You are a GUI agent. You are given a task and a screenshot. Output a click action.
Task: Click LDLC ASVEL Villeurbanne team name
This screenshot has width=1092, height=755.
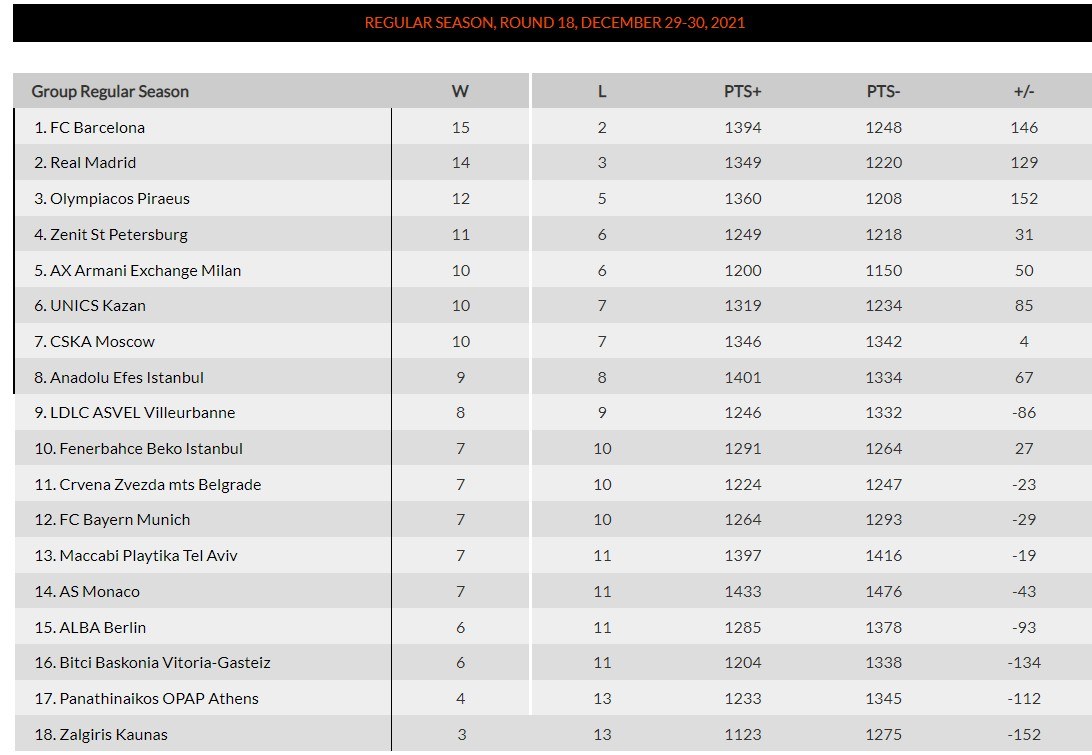[142, 413]
